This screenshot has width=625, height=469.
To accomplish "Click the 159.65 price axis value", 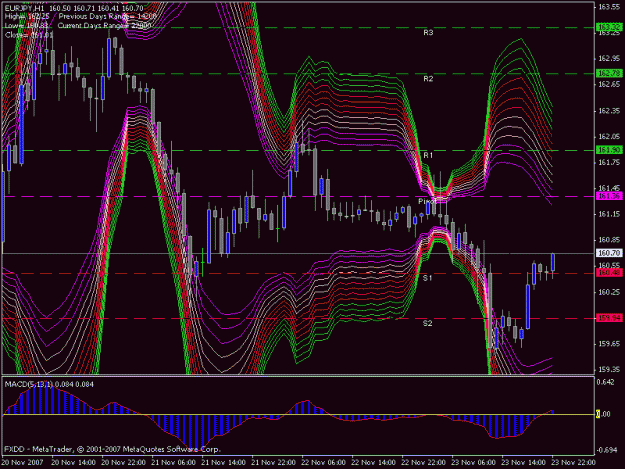I will pos(609,344).
